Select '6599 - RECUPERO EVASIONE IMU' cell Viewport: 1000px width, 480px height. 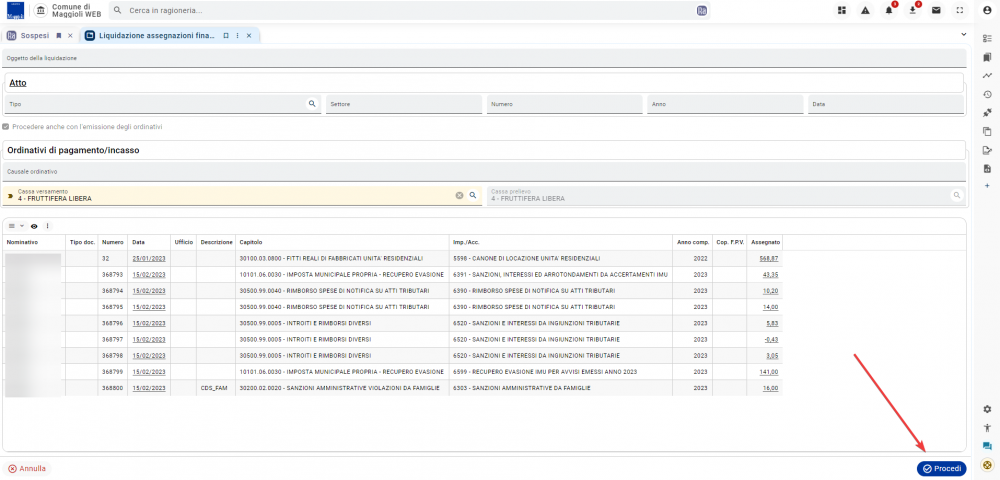[561, 372]
